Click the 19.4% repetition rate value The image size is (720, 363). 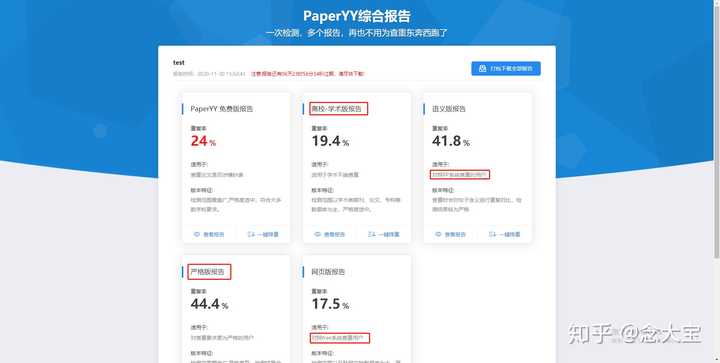[x=330, y=141]
